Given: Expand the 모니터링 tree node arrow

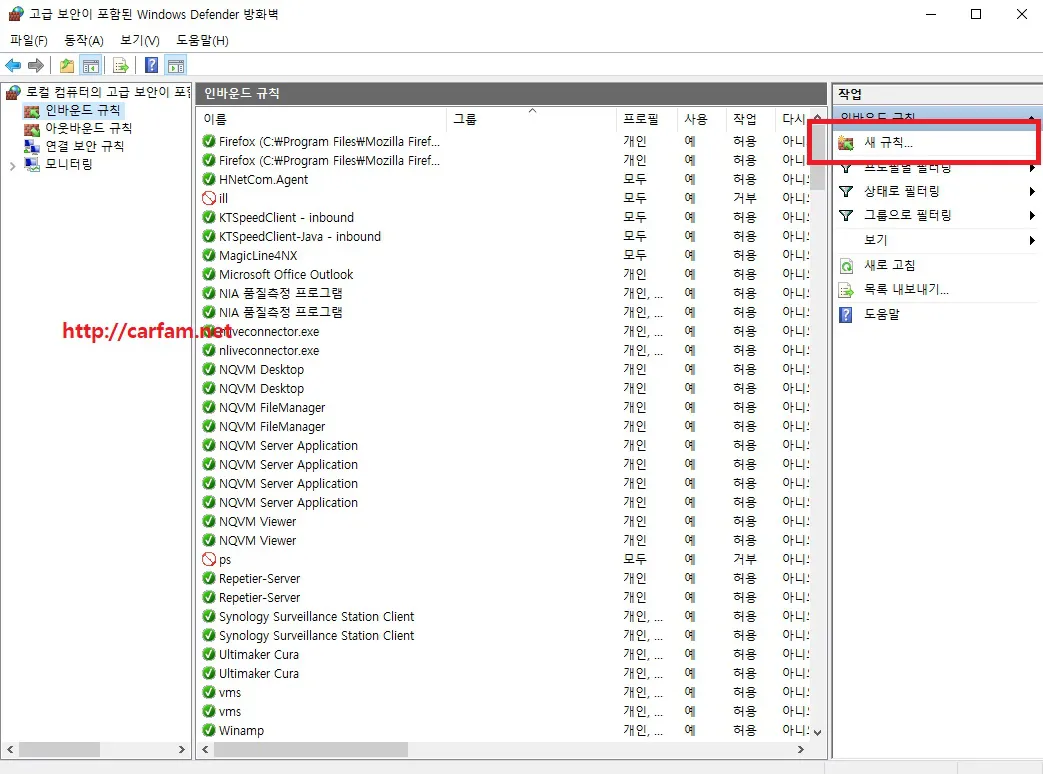Looking at the screenshot, I should [x=12, y=166].
